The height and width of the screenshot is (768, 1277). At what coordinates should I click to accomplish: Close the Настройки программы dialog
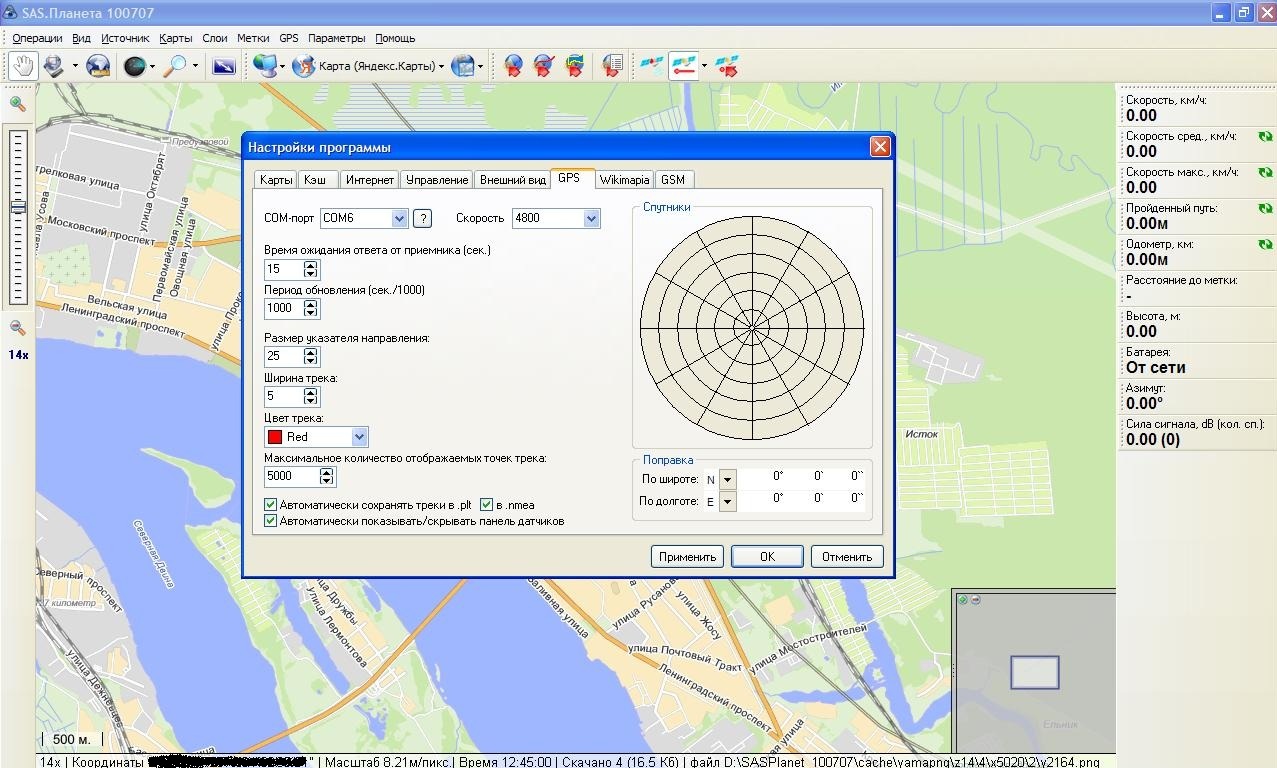(x=880, y=147)
